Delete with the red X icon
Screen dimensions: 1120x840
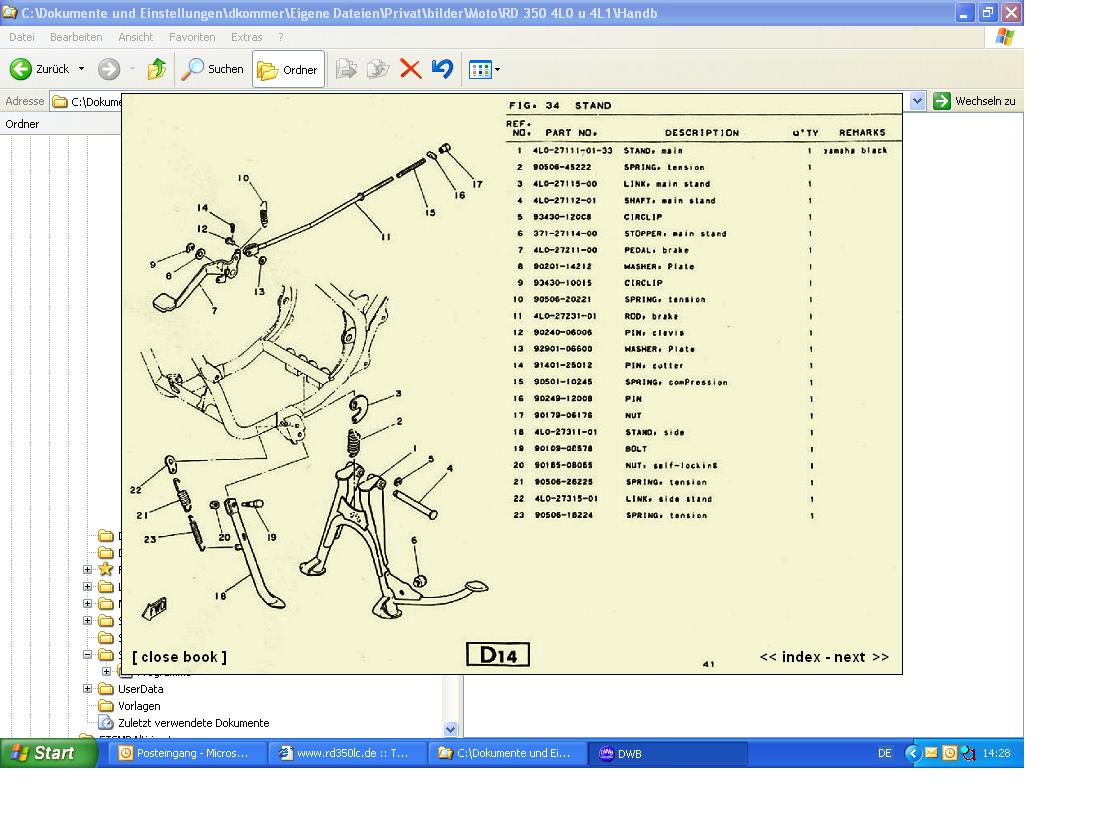[411, 69]
